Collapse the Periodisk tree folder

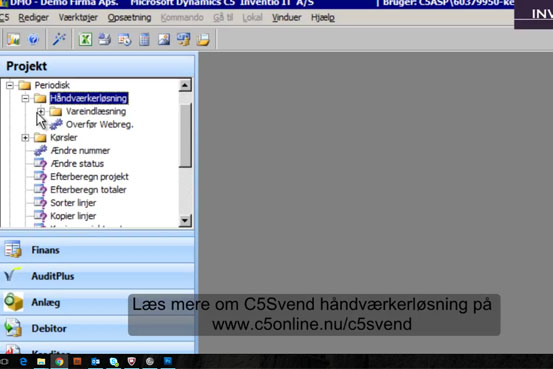pyautogui.click(x=10, y=85)
